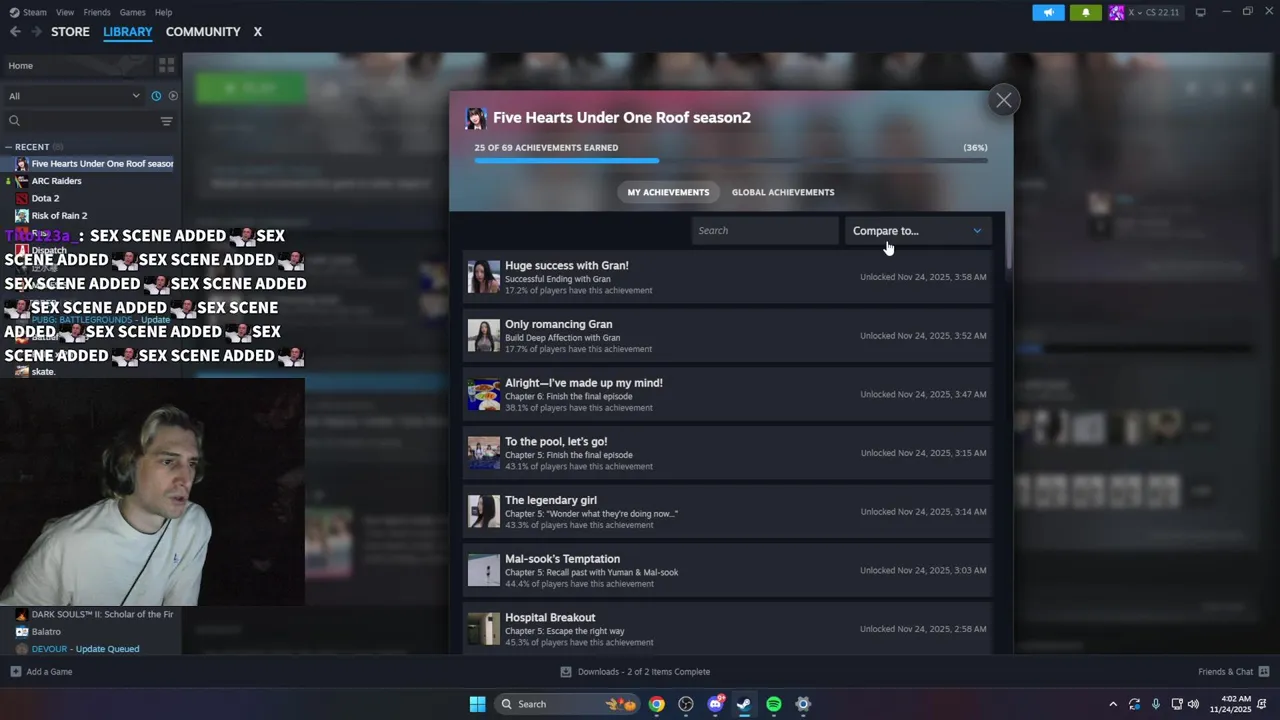This screenshot has height=720, width=1280.
Task: Toggle ready-to-play filter icon
Action: click(173, 96)
